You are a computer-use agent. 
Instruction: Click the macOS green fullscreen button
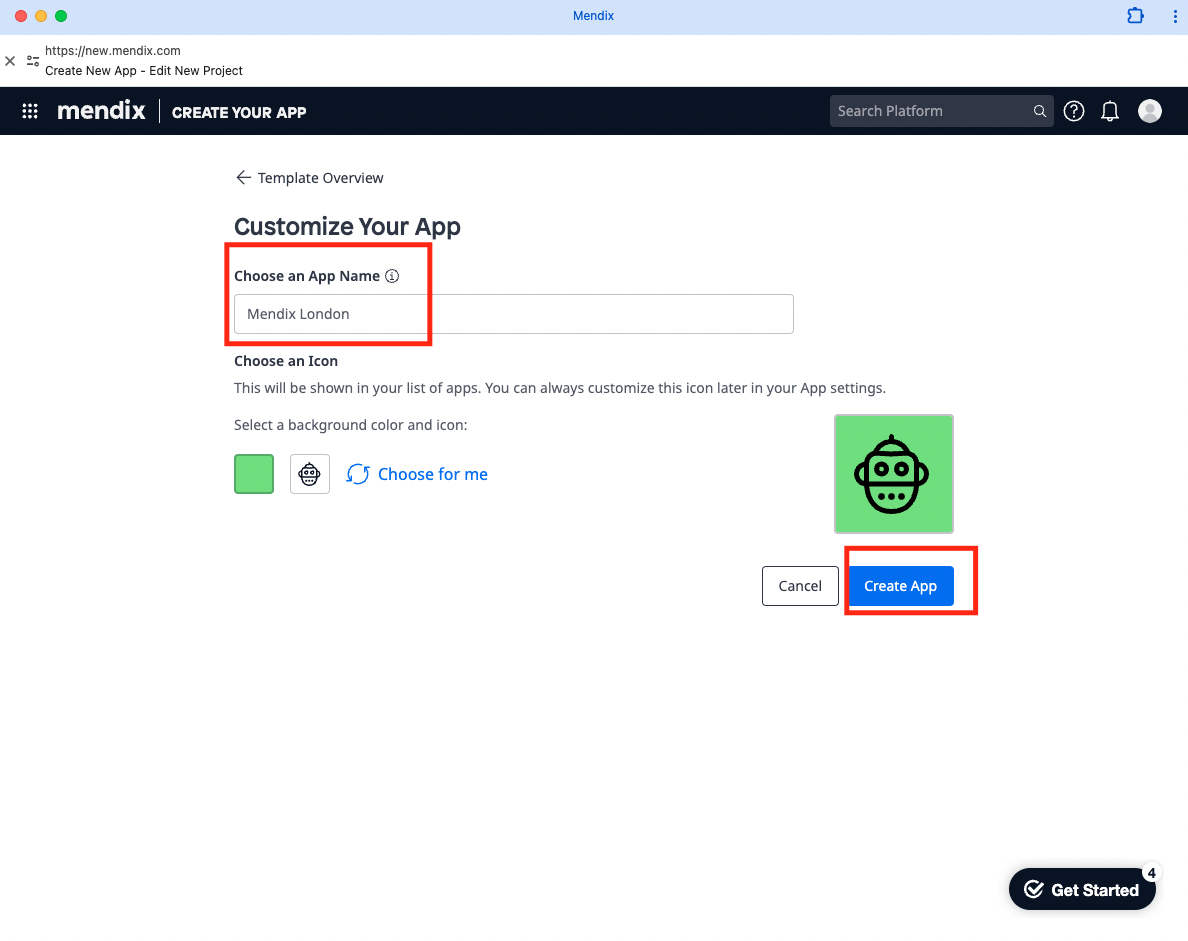[61, 16]
